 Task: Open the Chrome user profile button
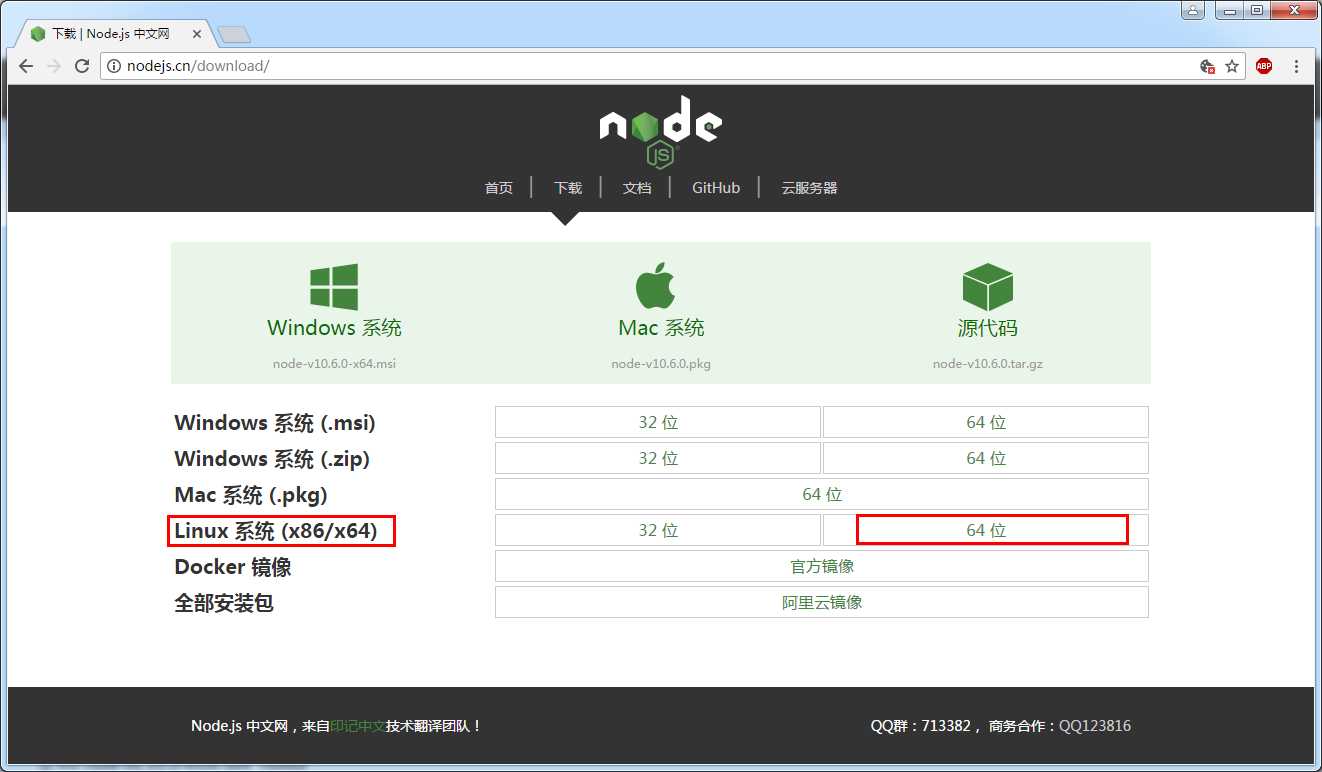tap(1192, 10)
